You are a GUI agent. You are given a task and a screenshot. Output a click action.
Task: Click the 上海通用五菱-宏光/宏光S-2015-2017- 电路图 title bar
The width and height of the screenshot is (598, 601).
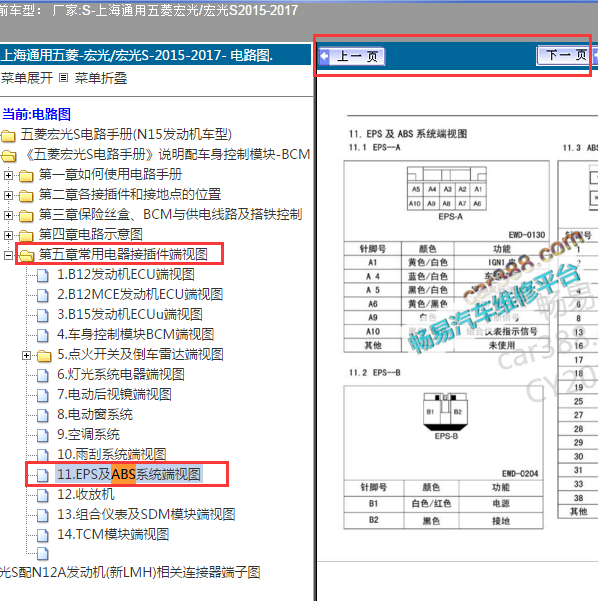click(155, 56)
